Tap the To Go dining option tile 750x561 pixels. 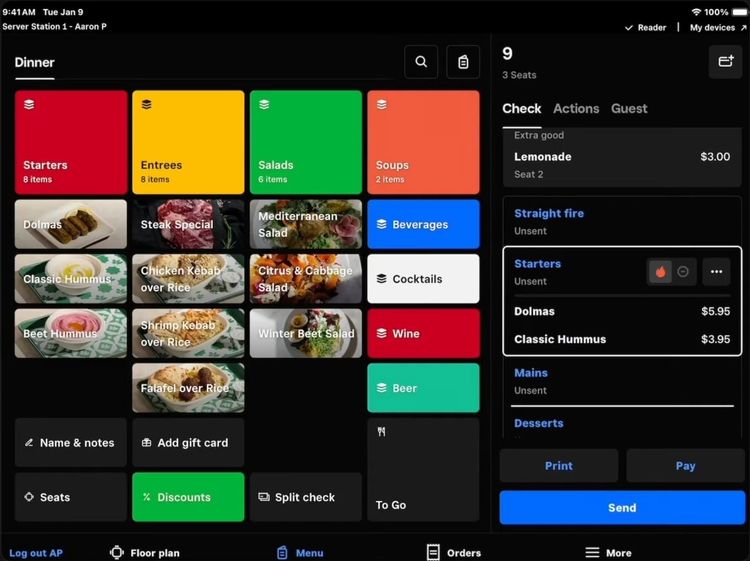pos(423,470)
